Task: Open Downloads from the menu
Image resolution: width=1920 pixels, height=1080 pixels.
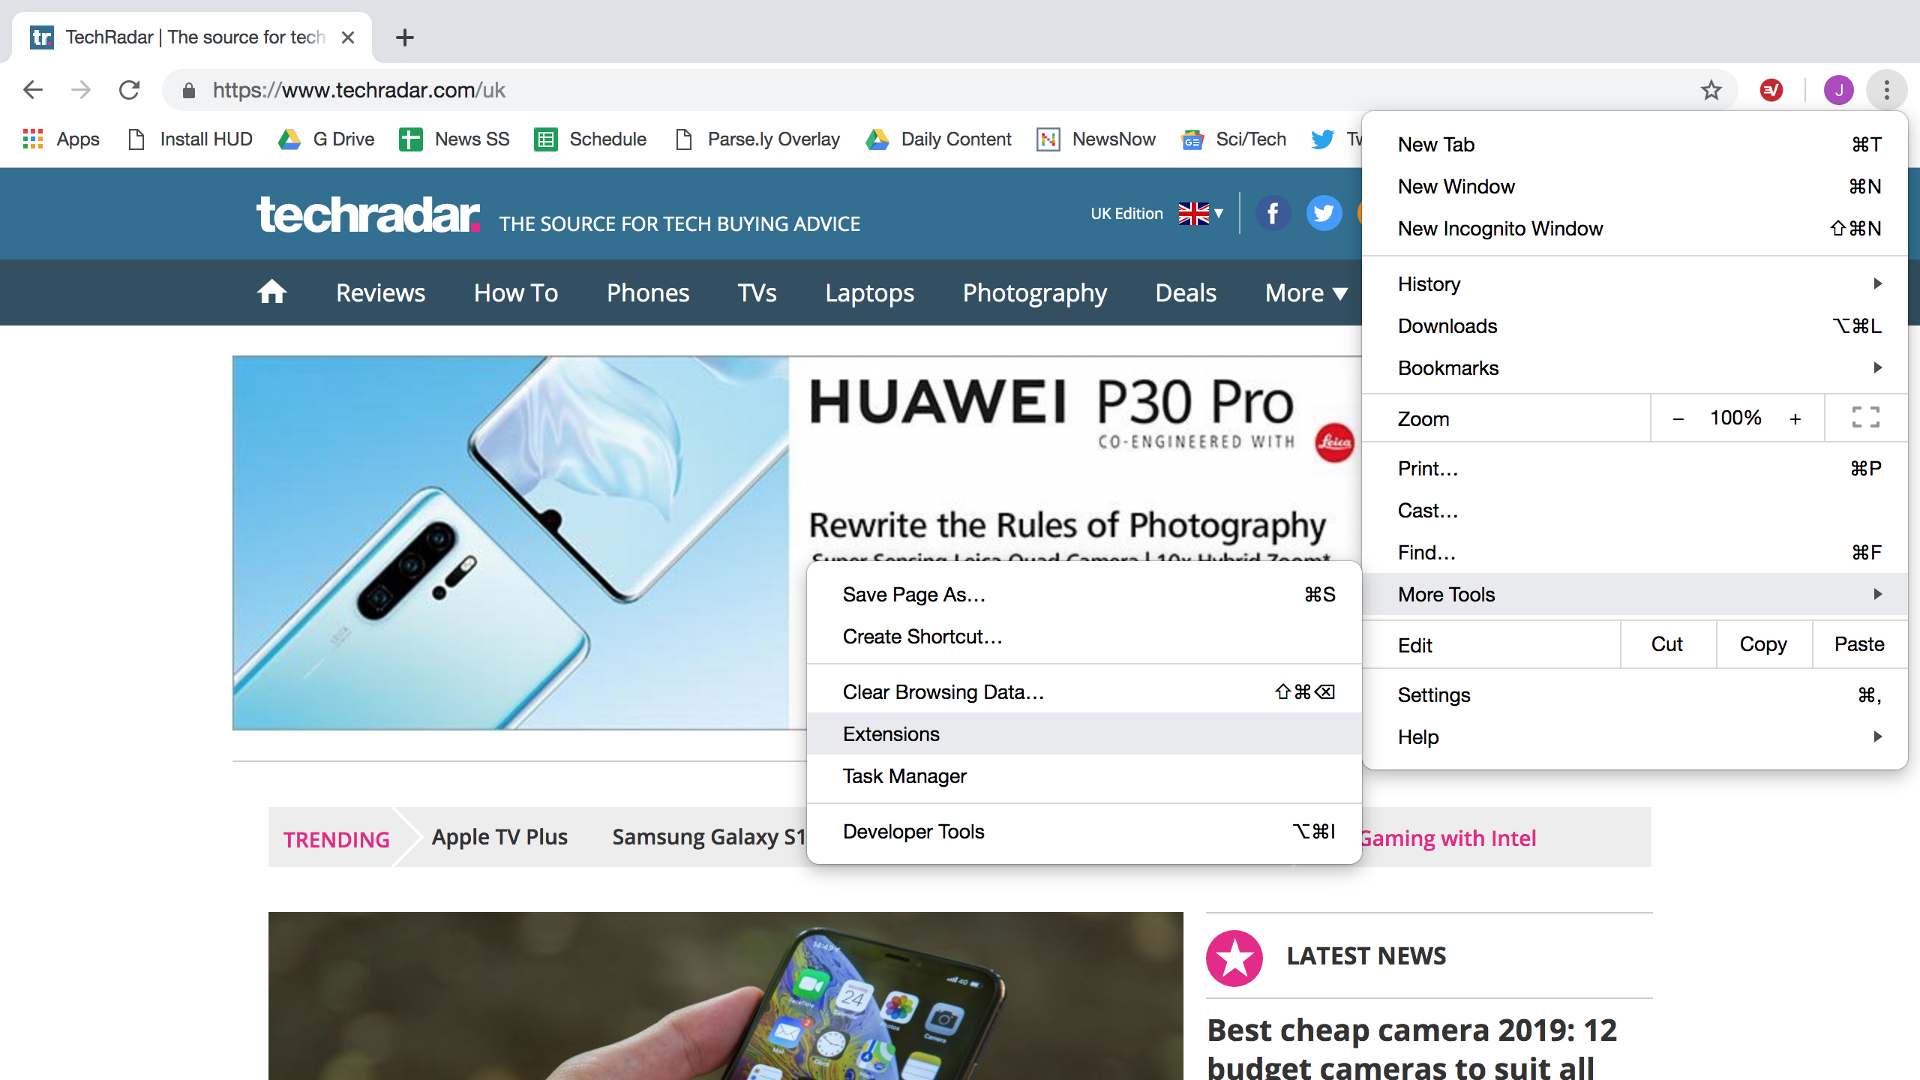Action: 1634,326
